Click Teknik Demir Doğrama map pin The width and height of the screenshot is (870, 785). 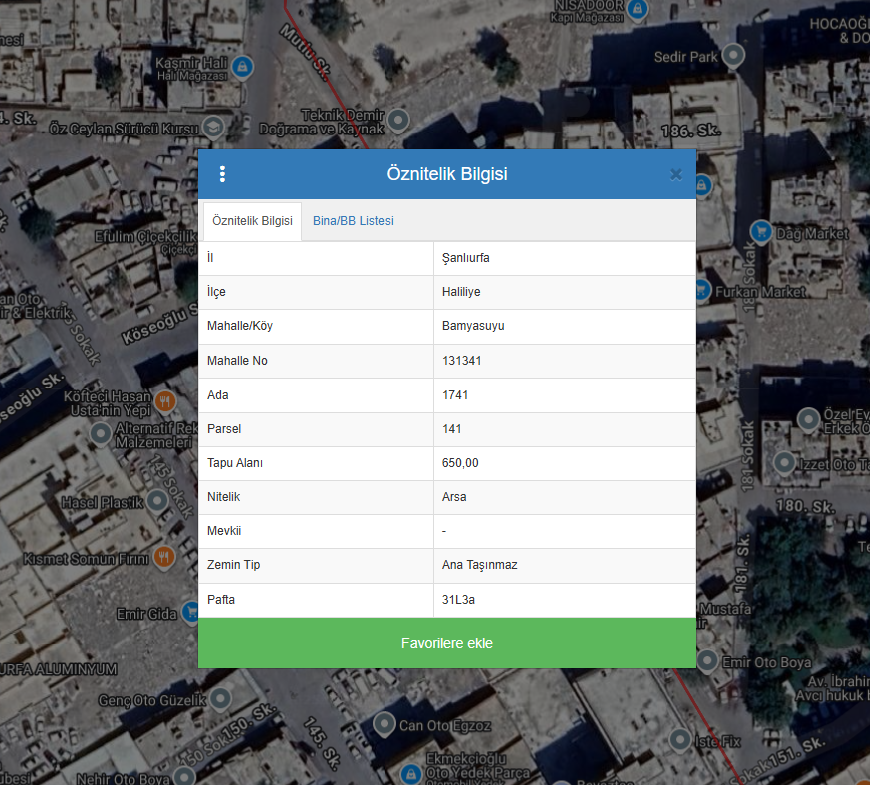tap(398, 121)
